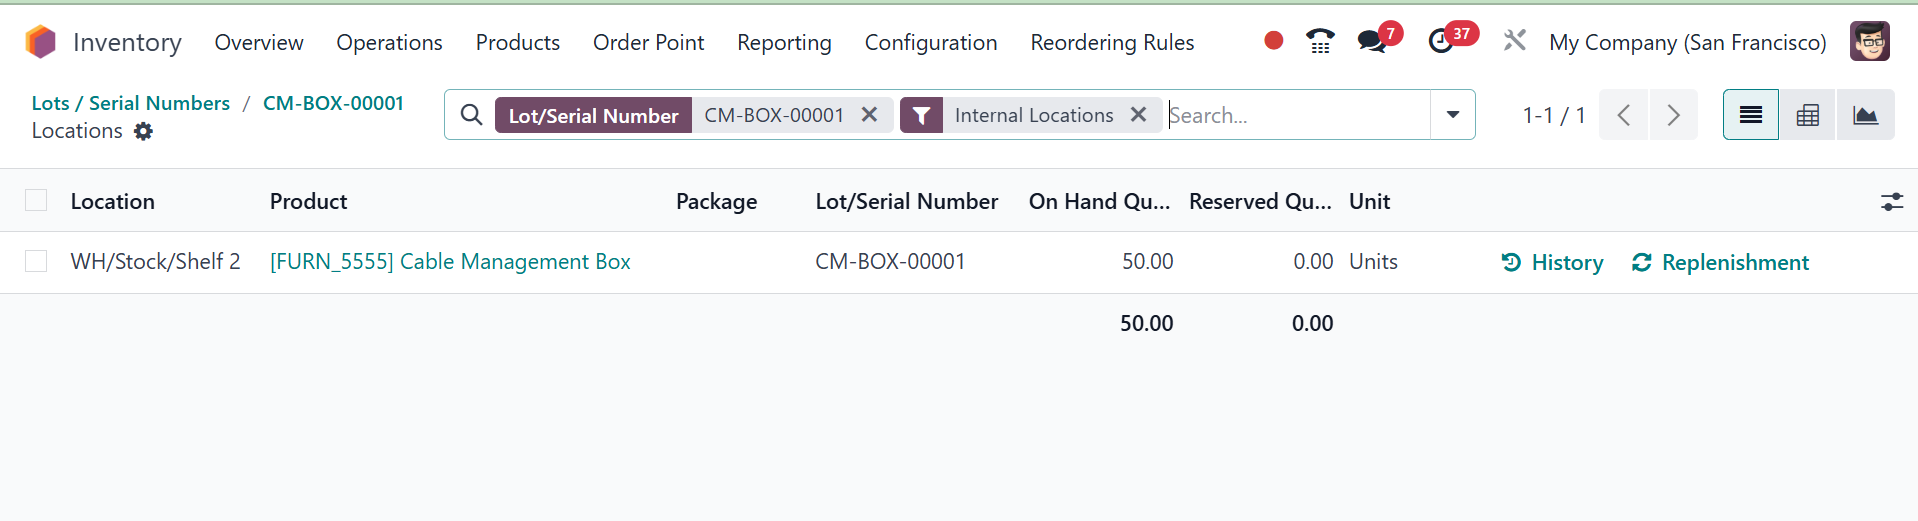Open the debug tools wrench icon
This screenshot has width=1918, height=521.
pyautogui.click(x=1514, y=41)
